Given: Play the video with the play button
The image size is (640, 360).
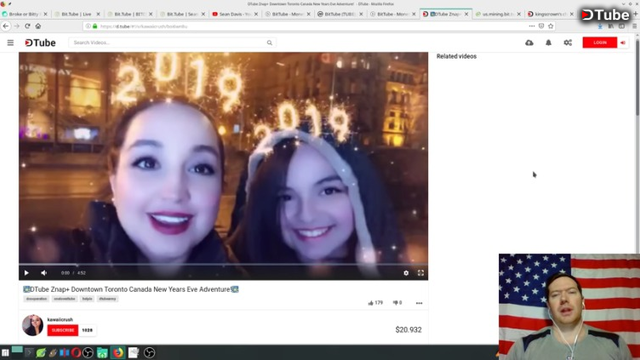Looking at the screenshot, I should pyautogui.click(x=27, y=273).
